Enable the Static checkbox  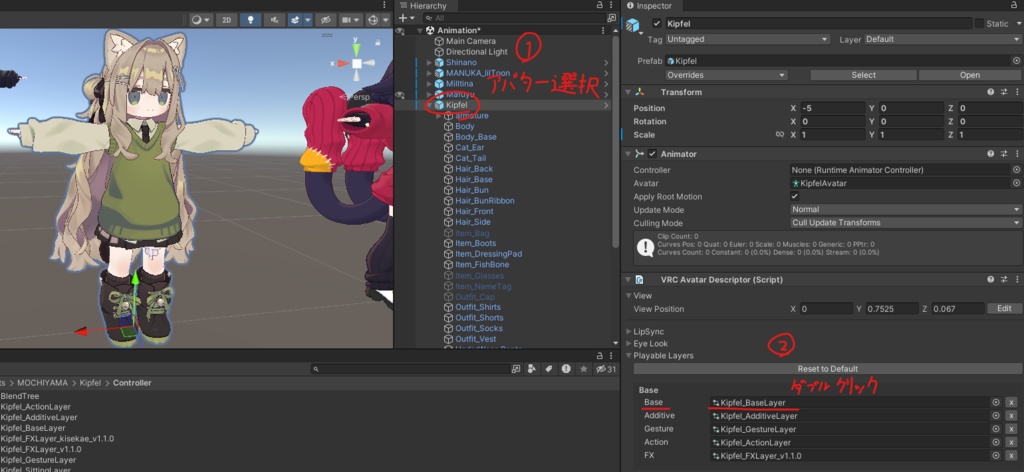coord(979,24)
